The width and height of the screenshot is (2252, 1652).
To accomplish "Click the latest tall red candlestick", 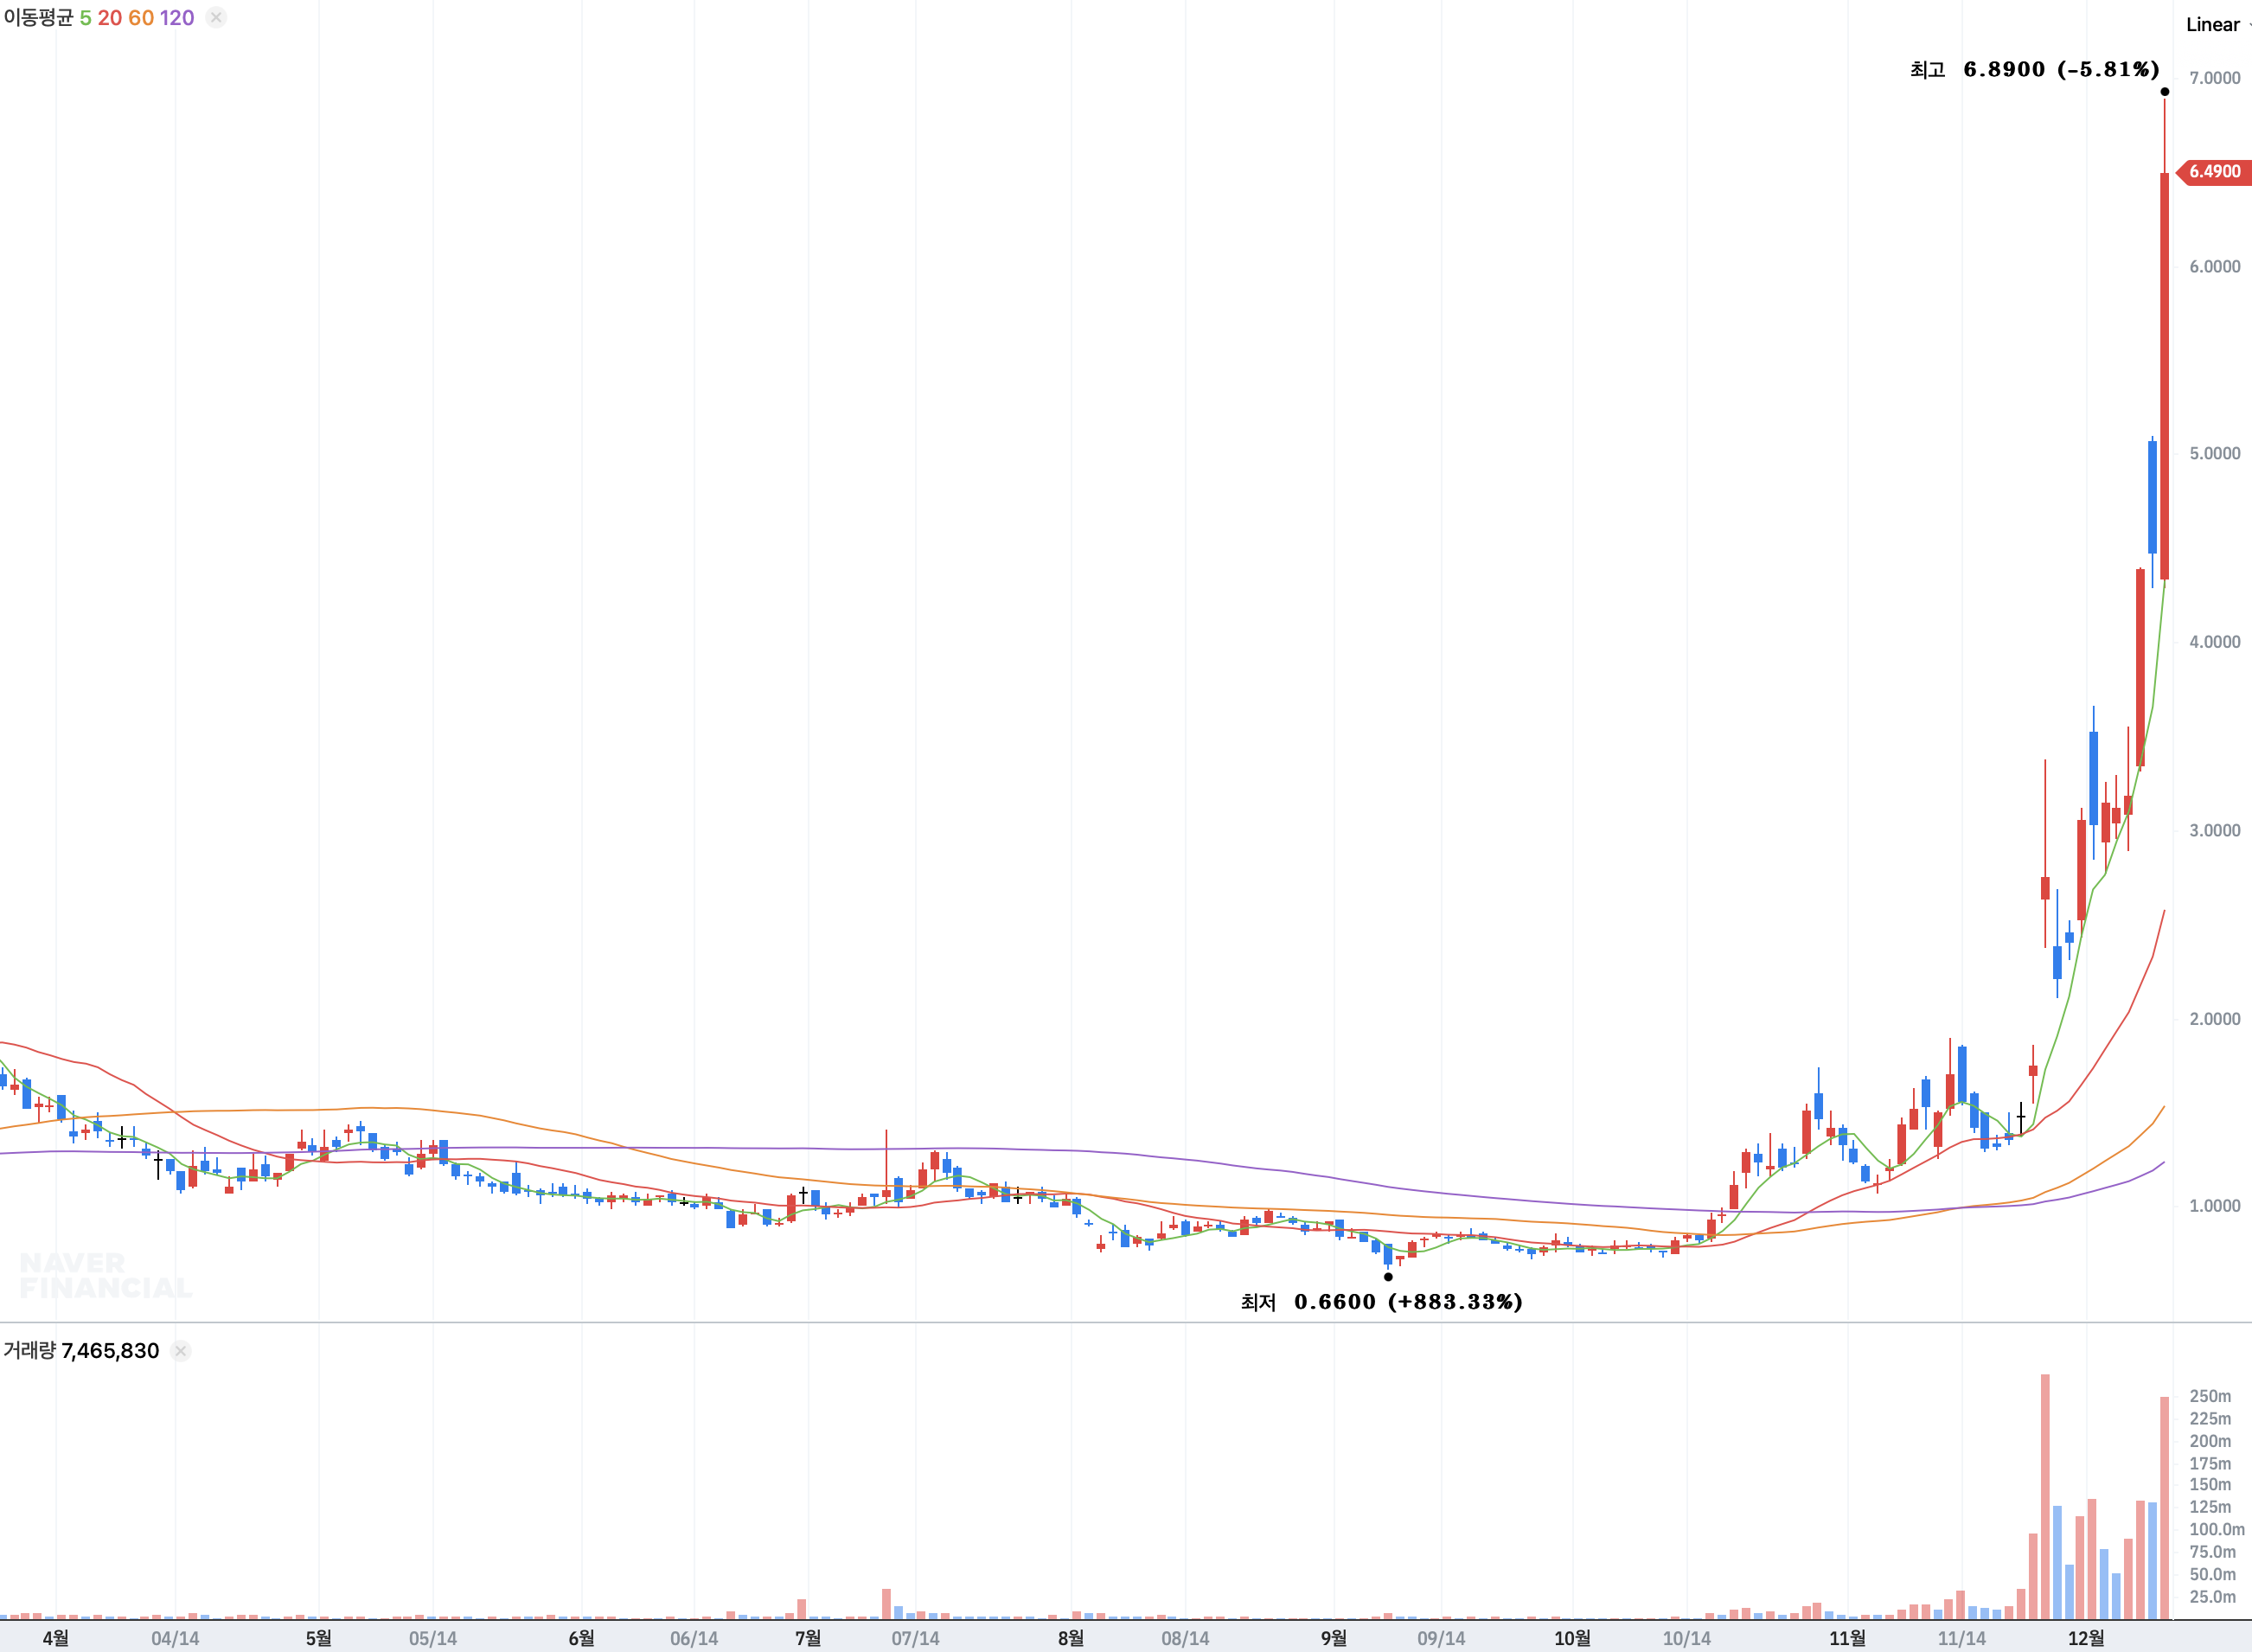I will [x=2165, y=375].
